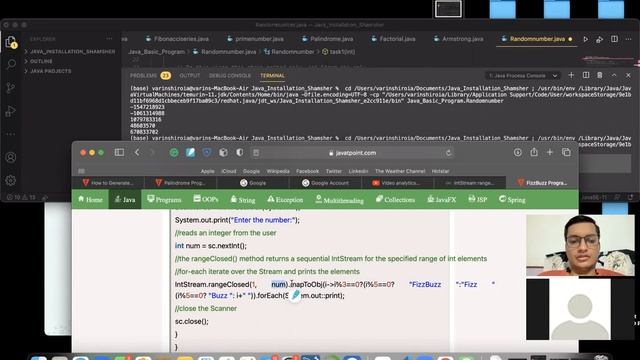Select FizzBuzz Program Safari tab
The image size is (640, 360).
pos(542,183)
